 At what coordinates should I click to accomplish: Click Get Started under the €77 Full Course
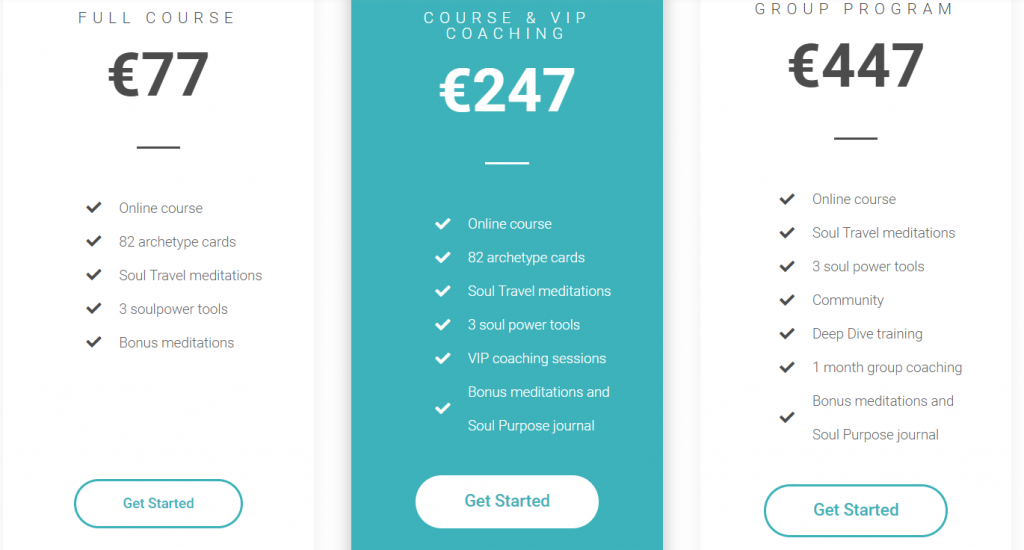(x=158, y=504)
